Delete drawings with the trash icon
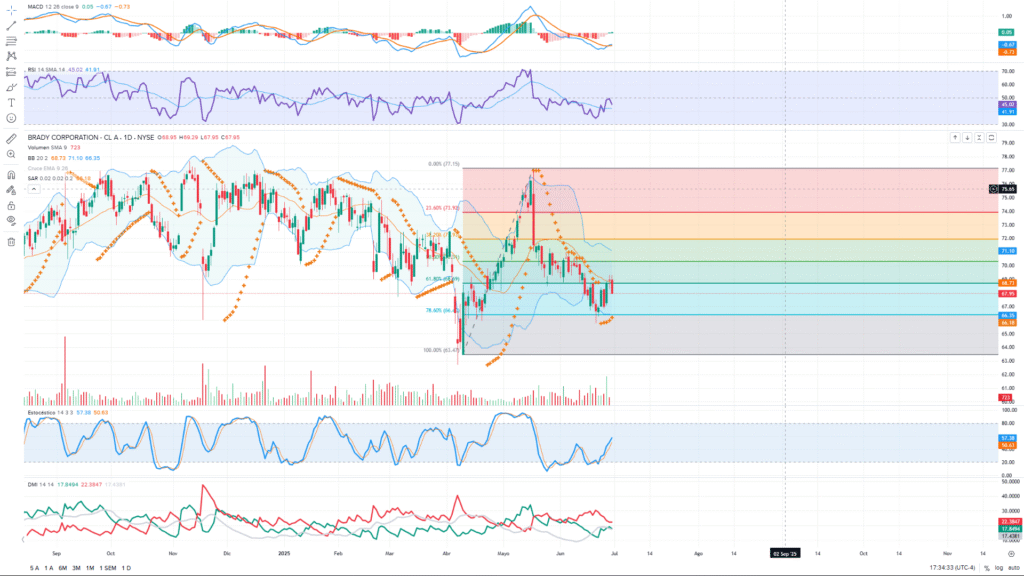1024x576 pixels. 11,241
